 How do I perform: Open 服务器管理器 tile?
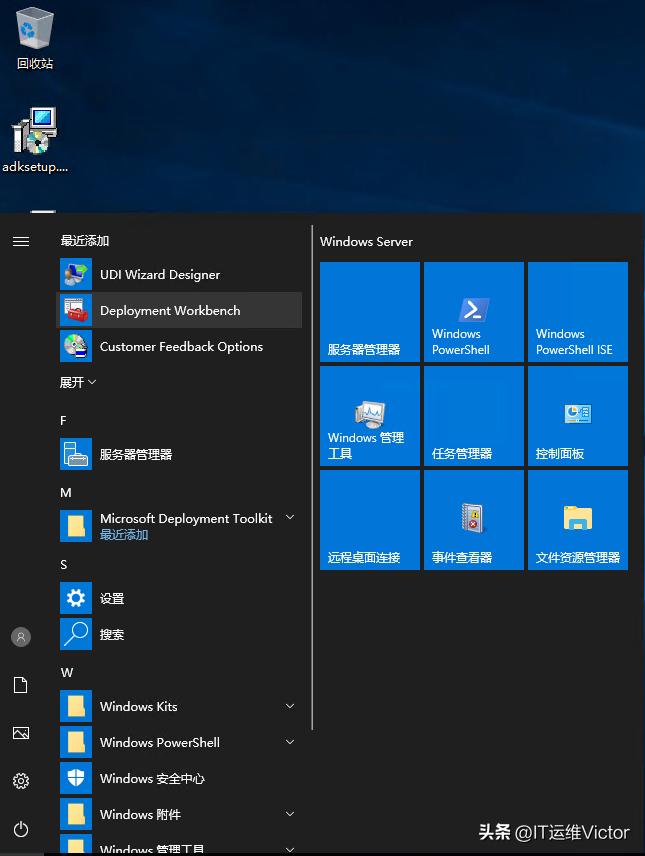point(370,312)
